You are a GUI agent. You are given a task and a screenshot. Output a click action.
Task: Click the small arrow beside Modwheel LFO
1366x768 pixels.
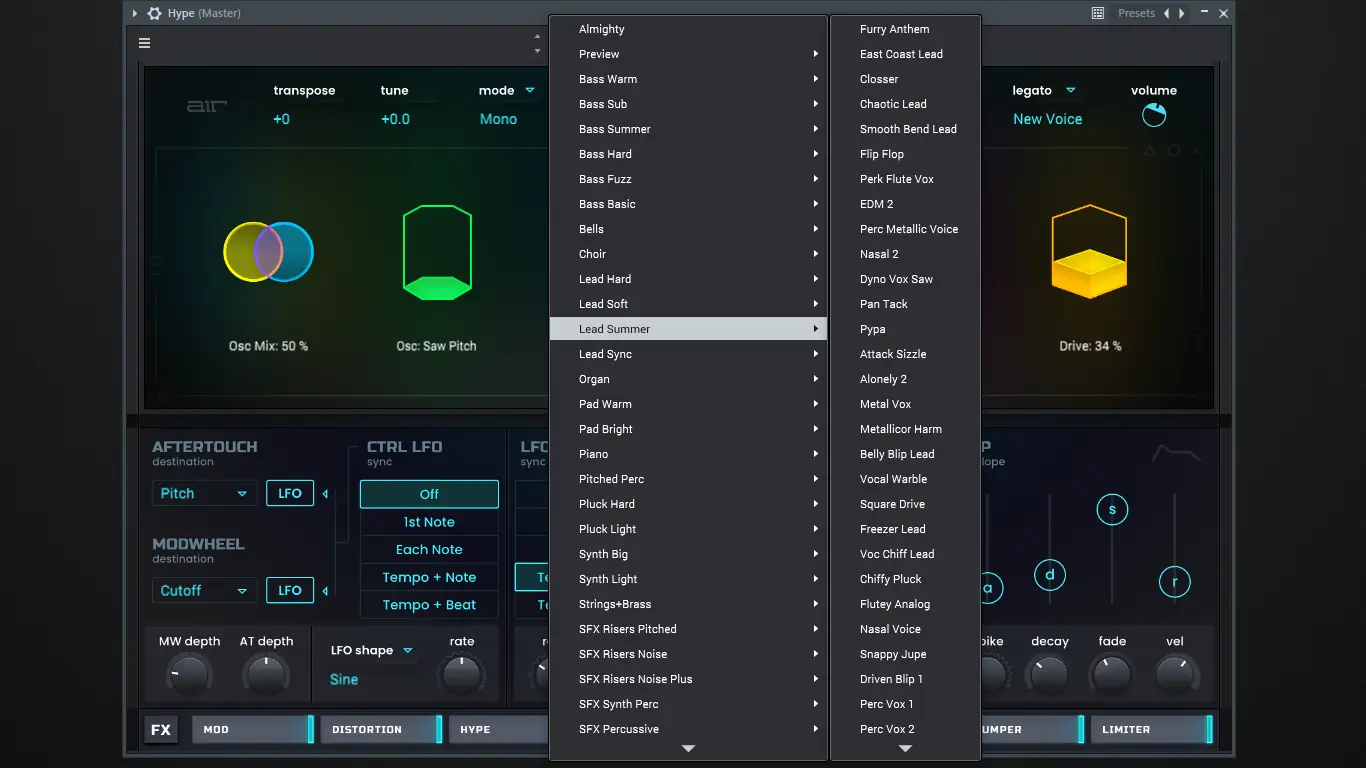click(325, 591)
